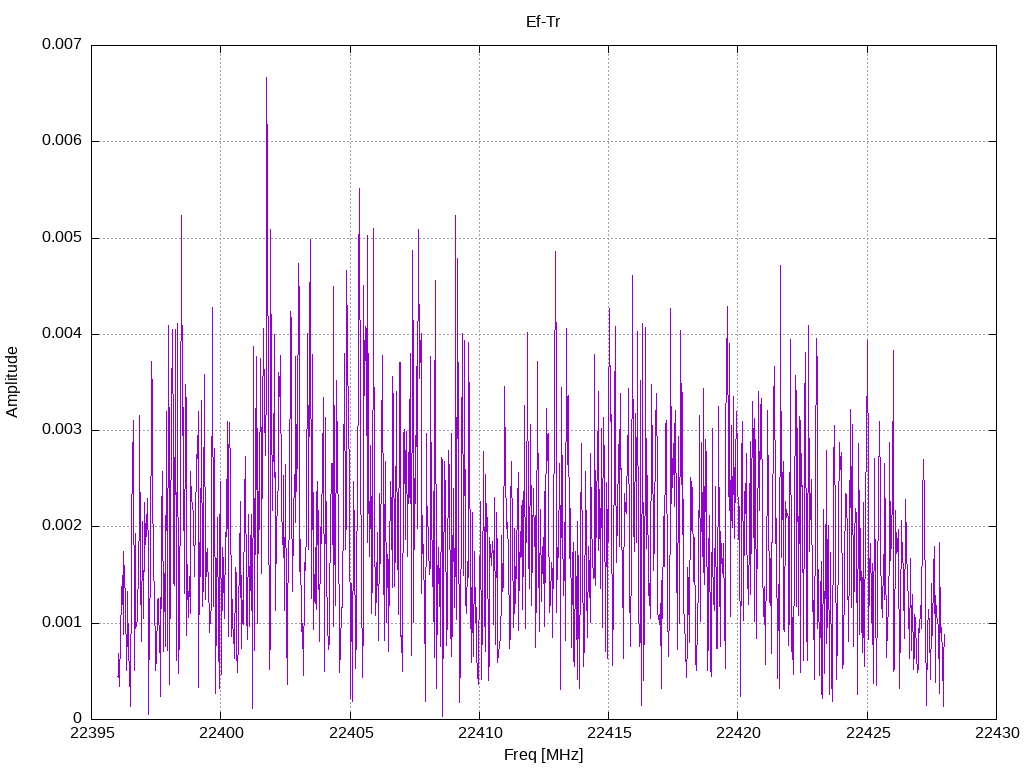Viewport: 1024px width, 768px height.
Task: Click the tallest spectrum peak near 22402 MHz
Action: 266,78
